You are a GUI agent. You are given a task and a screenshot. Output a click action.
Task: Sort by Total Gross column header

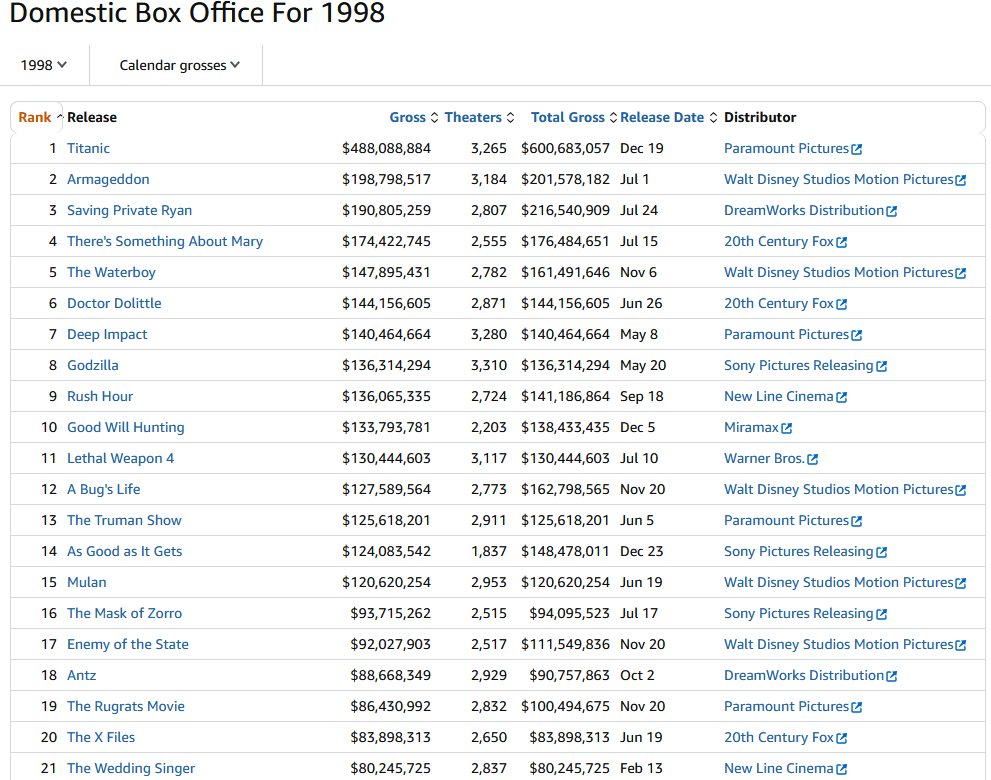tap(573, 117)
